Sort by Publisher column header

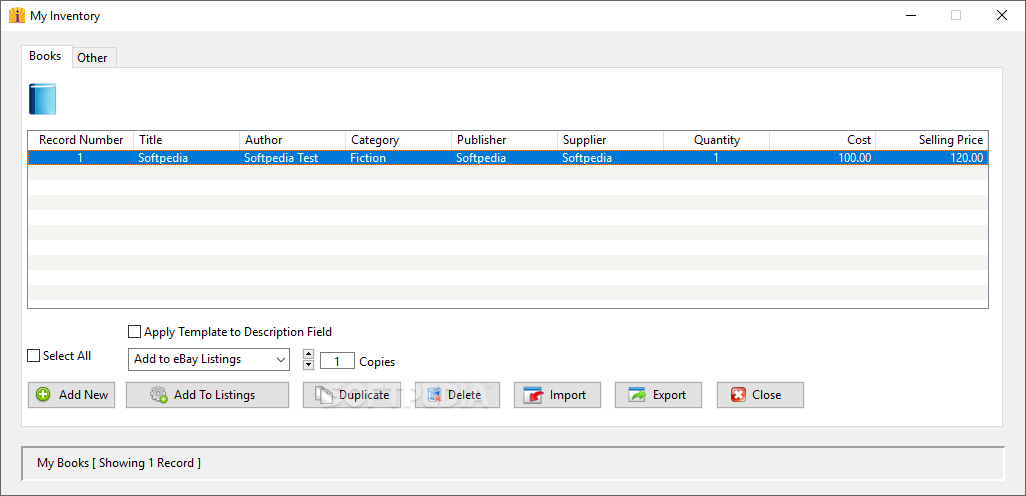505,140
